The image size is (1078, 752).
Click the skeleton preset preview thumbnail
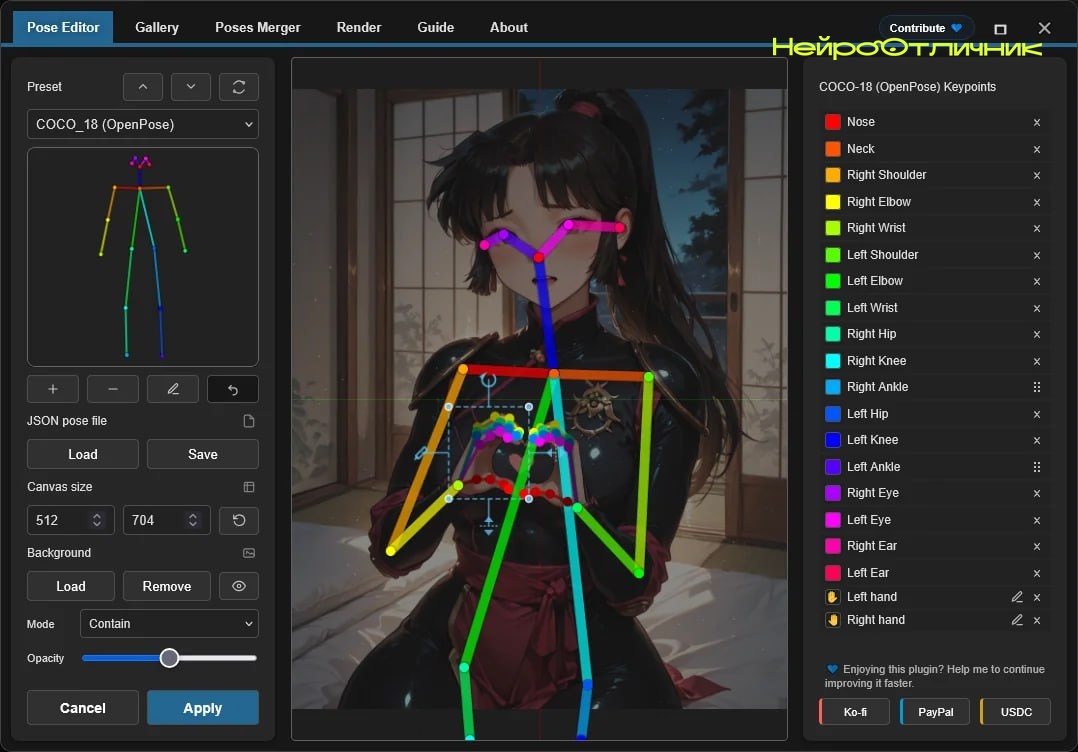143,257
